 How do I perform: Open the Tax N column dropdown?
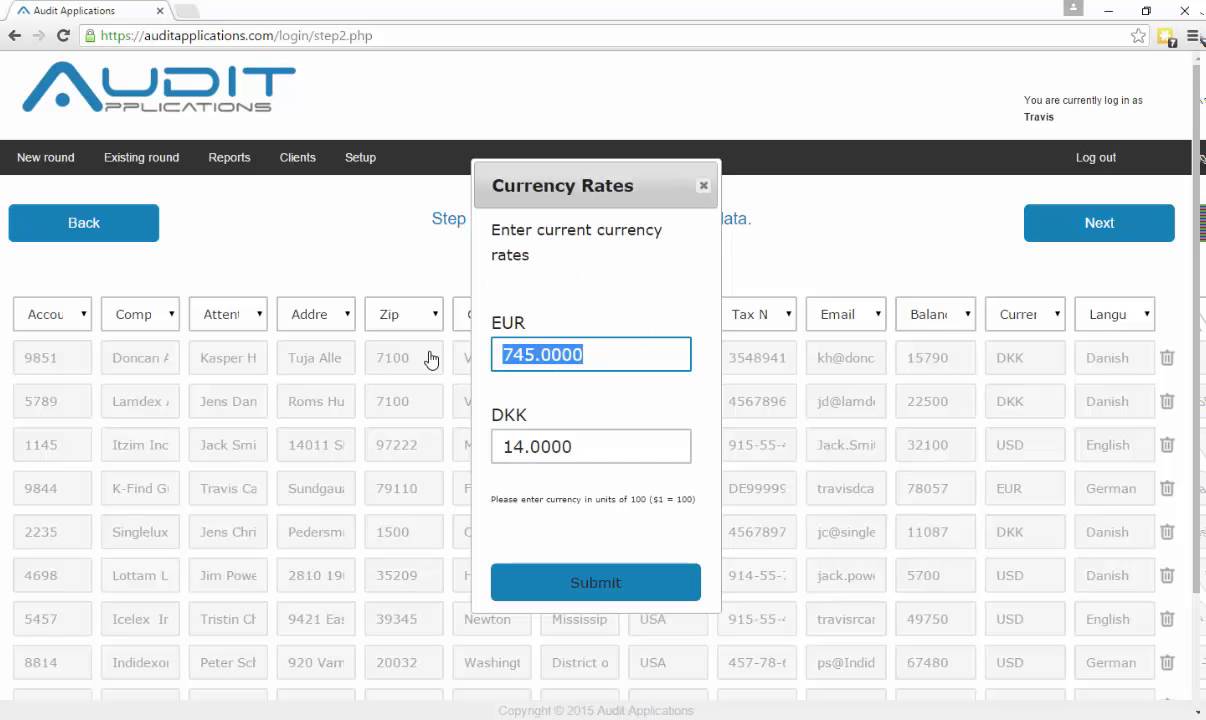(758, 314)
